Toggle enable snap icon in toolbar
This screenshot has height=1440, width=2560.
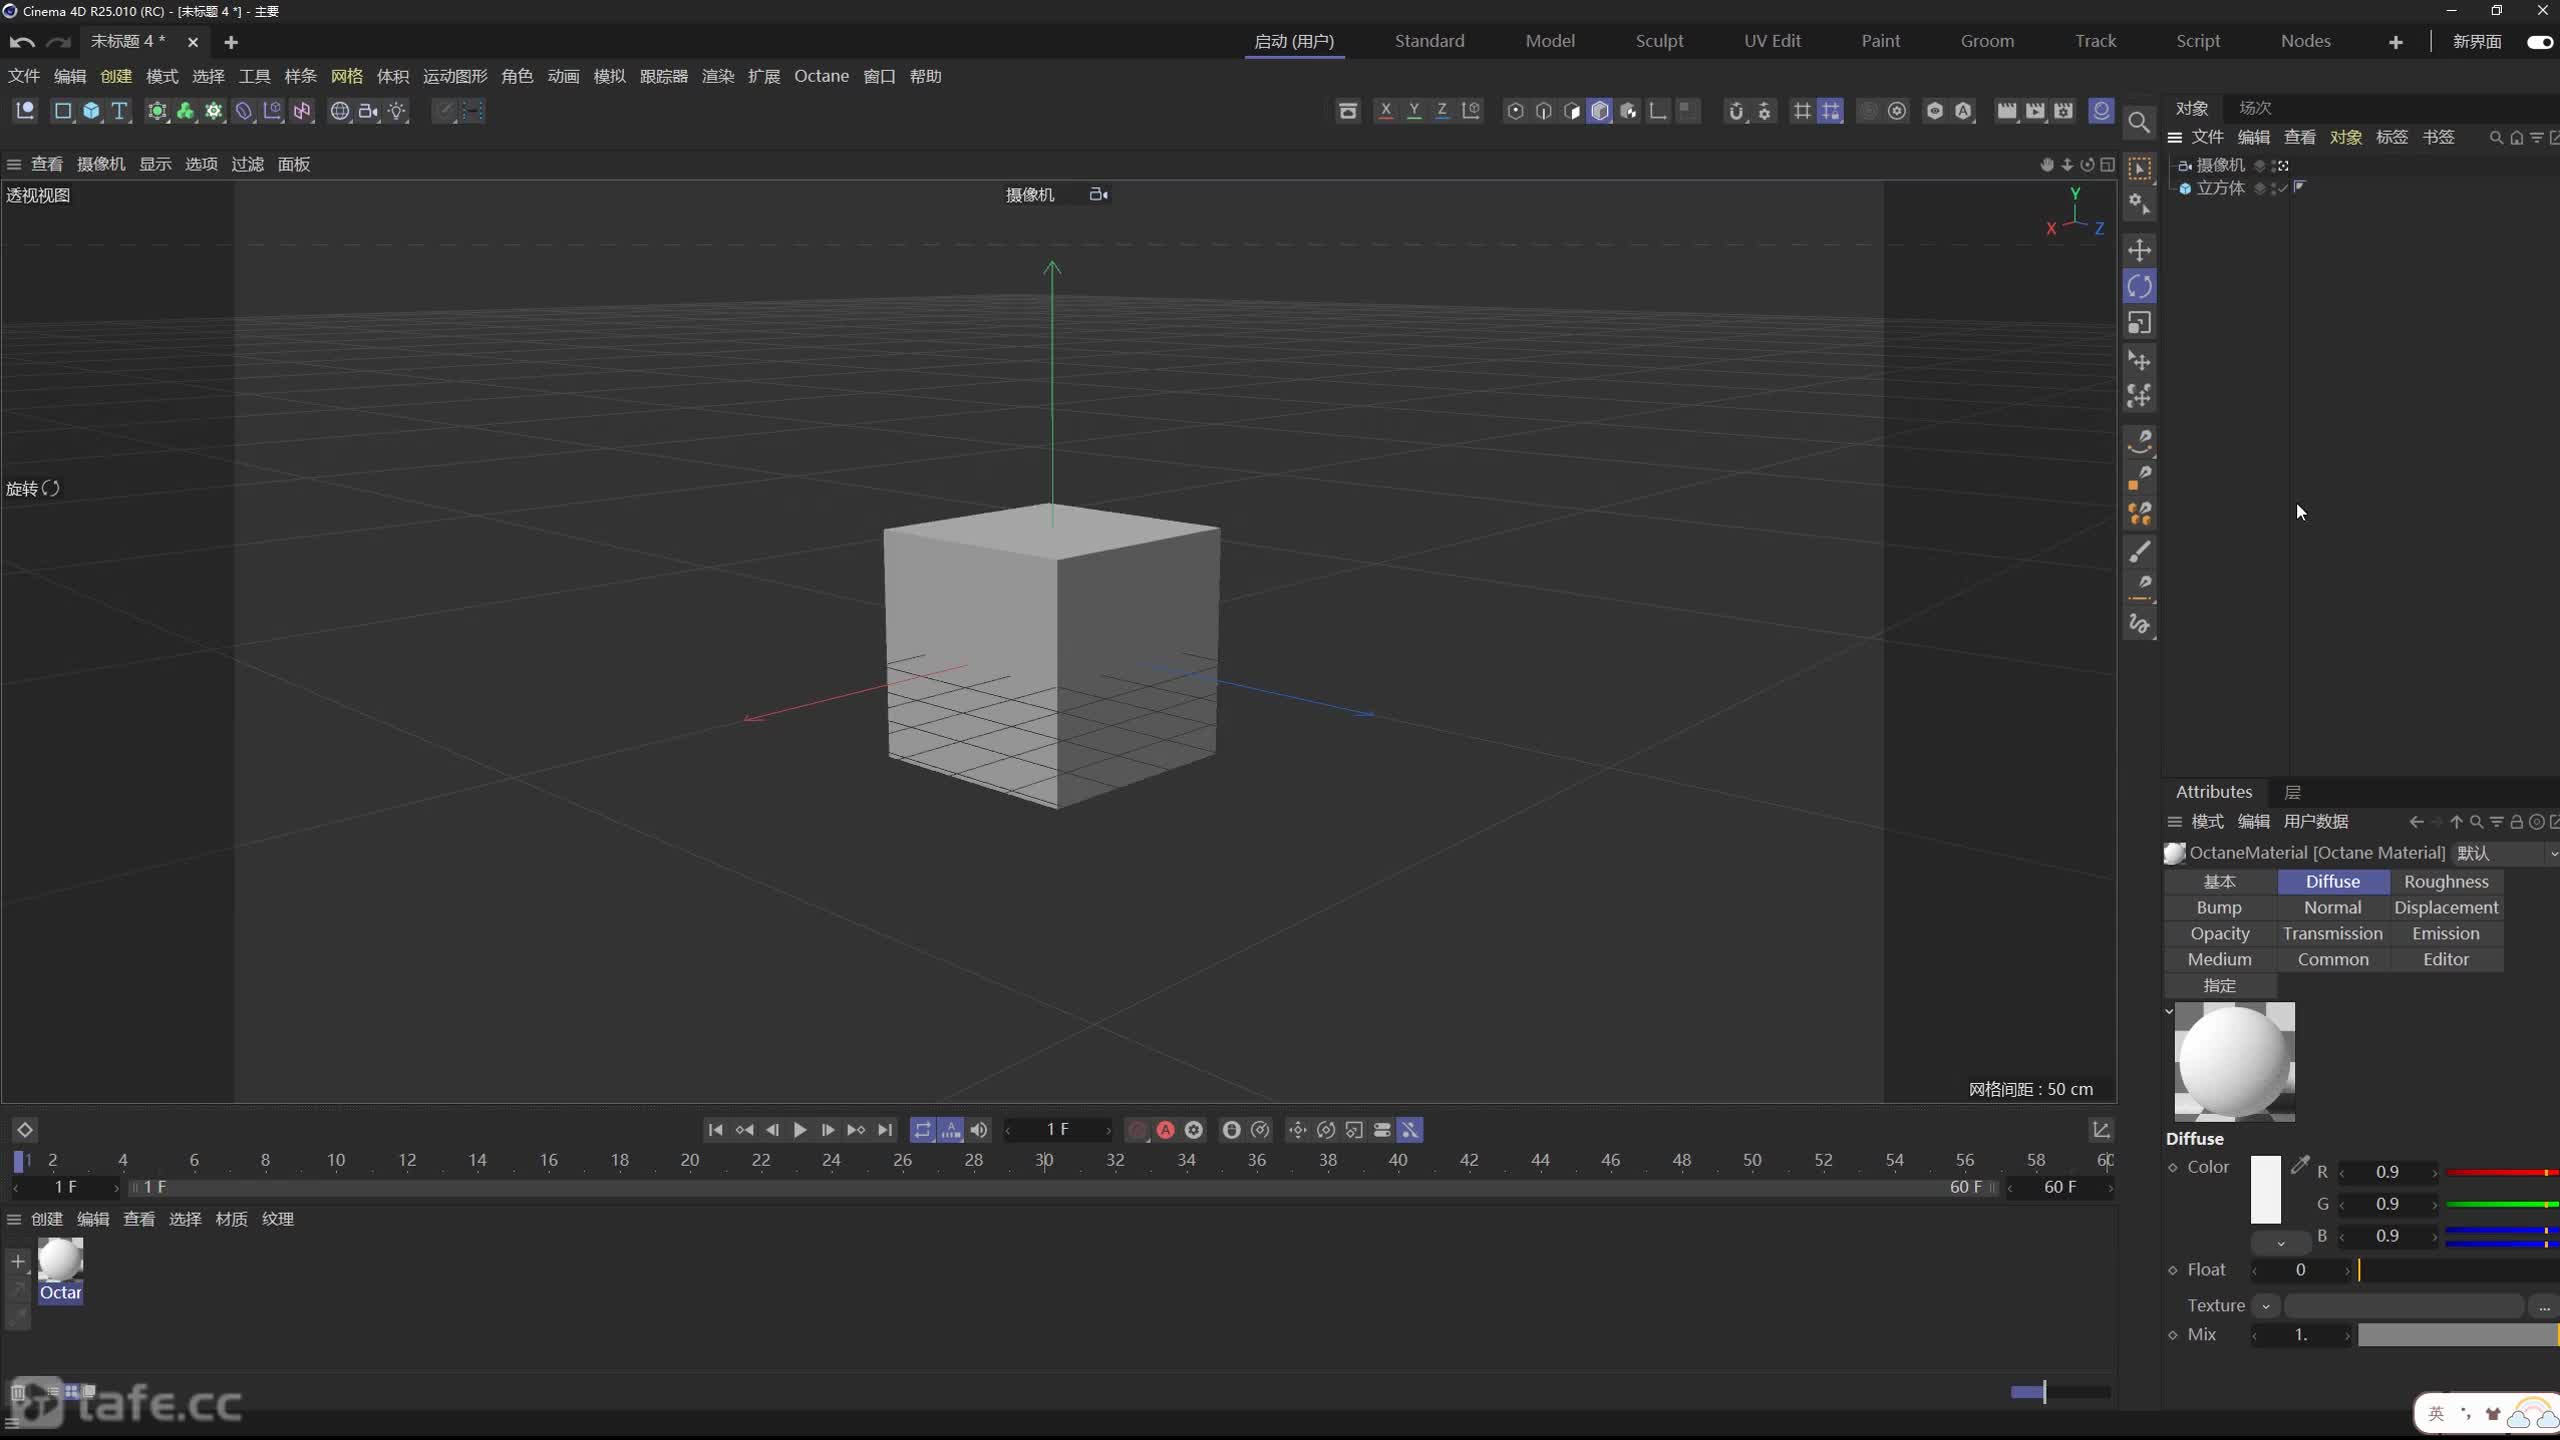pyautogui.click(x=1736, y=111)
